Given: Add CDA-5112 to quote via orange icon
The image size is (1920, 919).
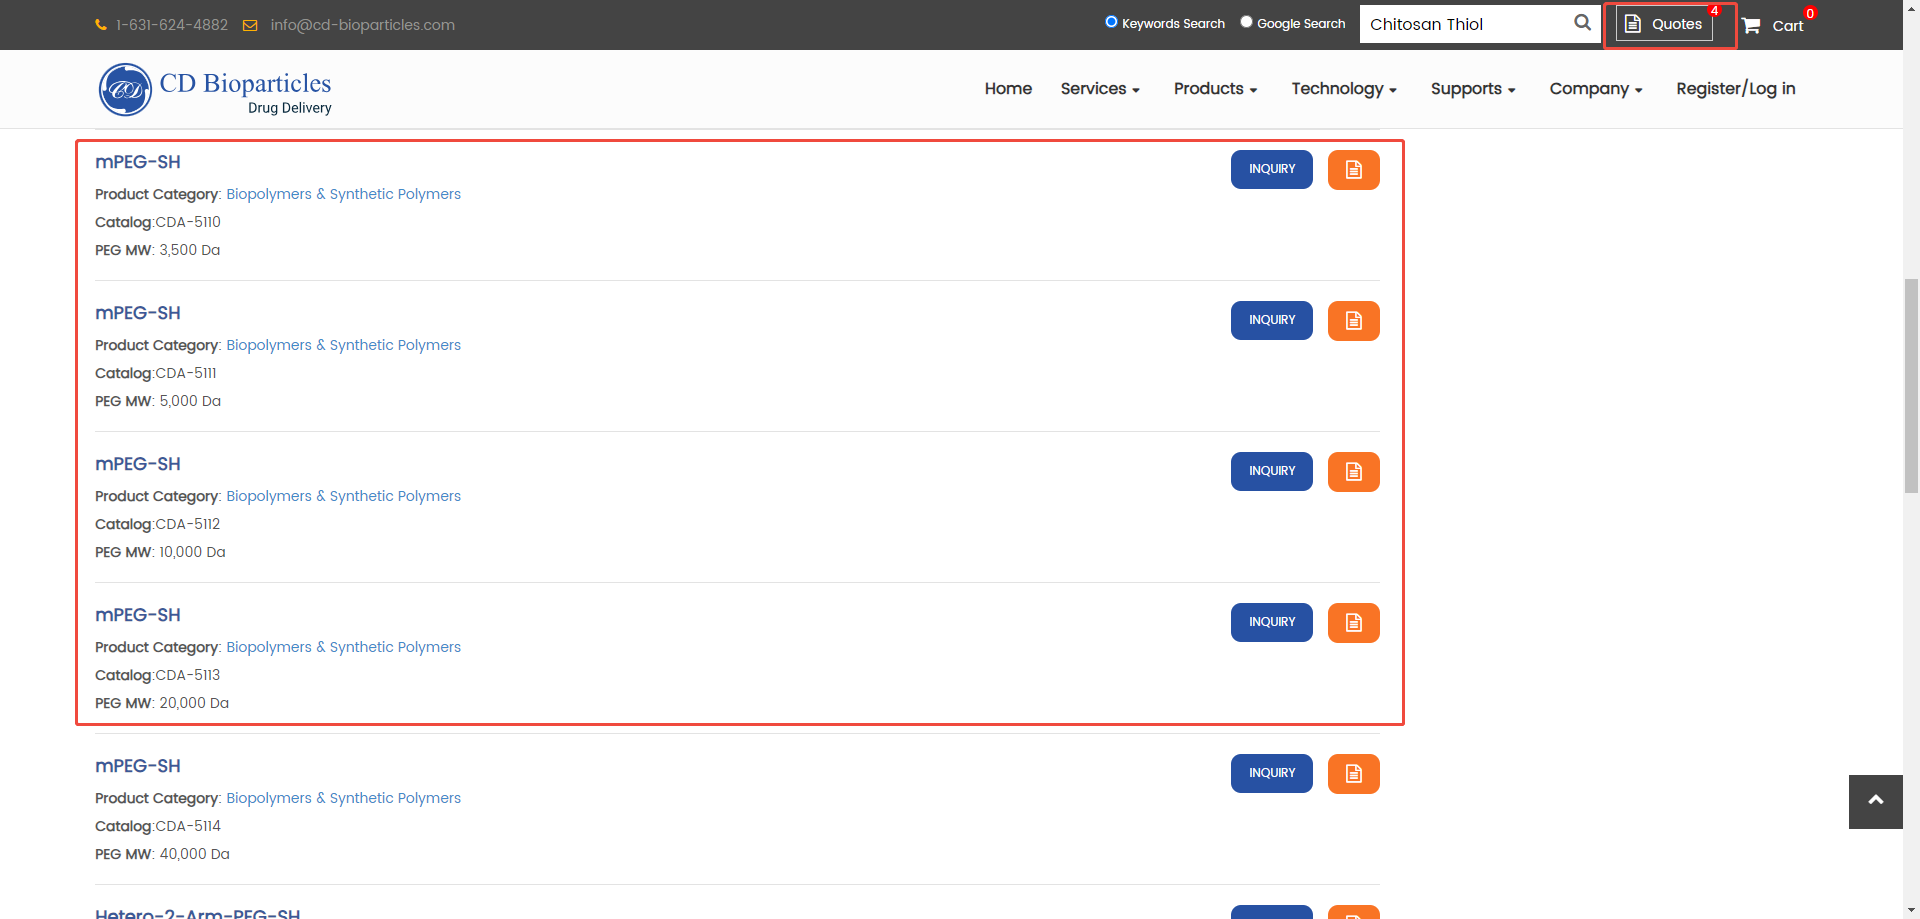Looking at the screenshot, I should 1354,472.
